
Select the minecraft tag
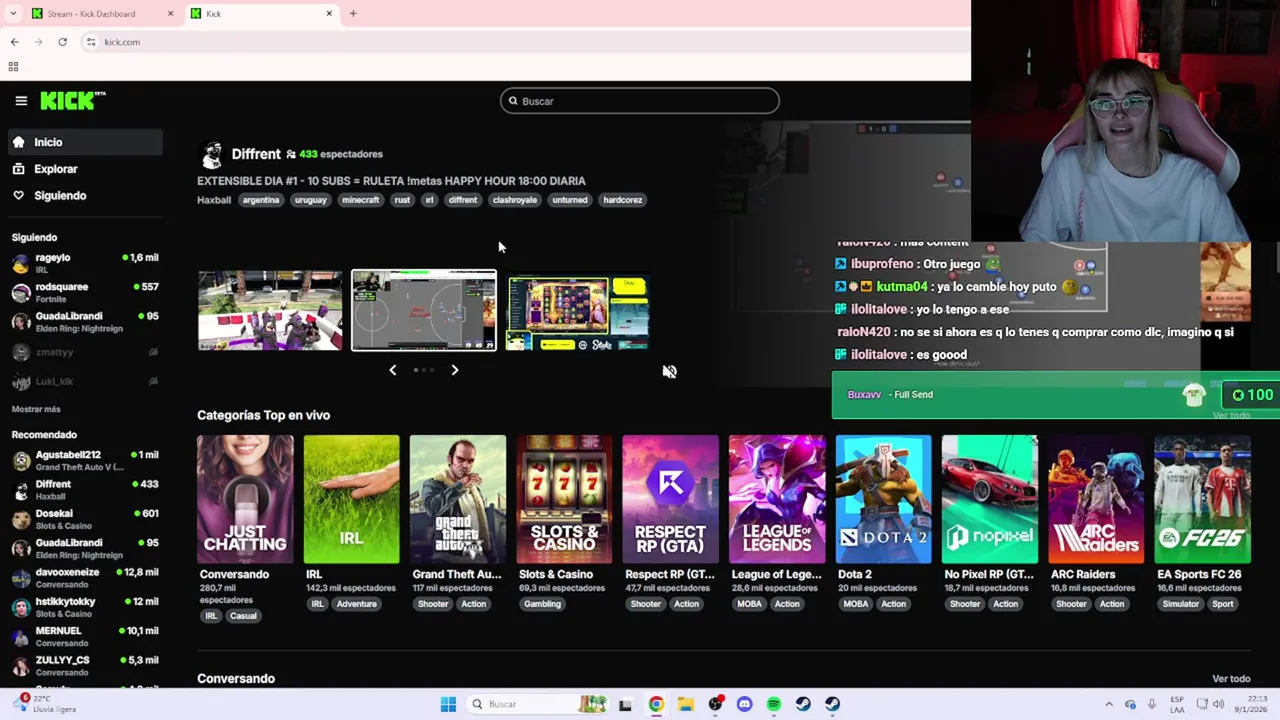pyautogui.click(x=361, y=200)
